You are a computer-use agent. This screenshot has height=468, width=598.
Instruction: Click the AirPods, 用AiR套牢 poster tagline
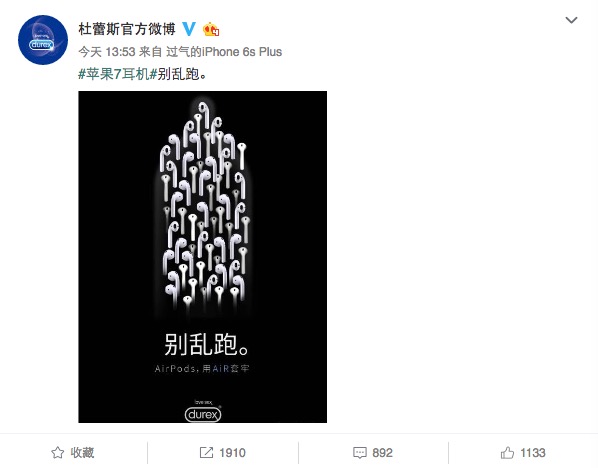[x=202, y=368]
